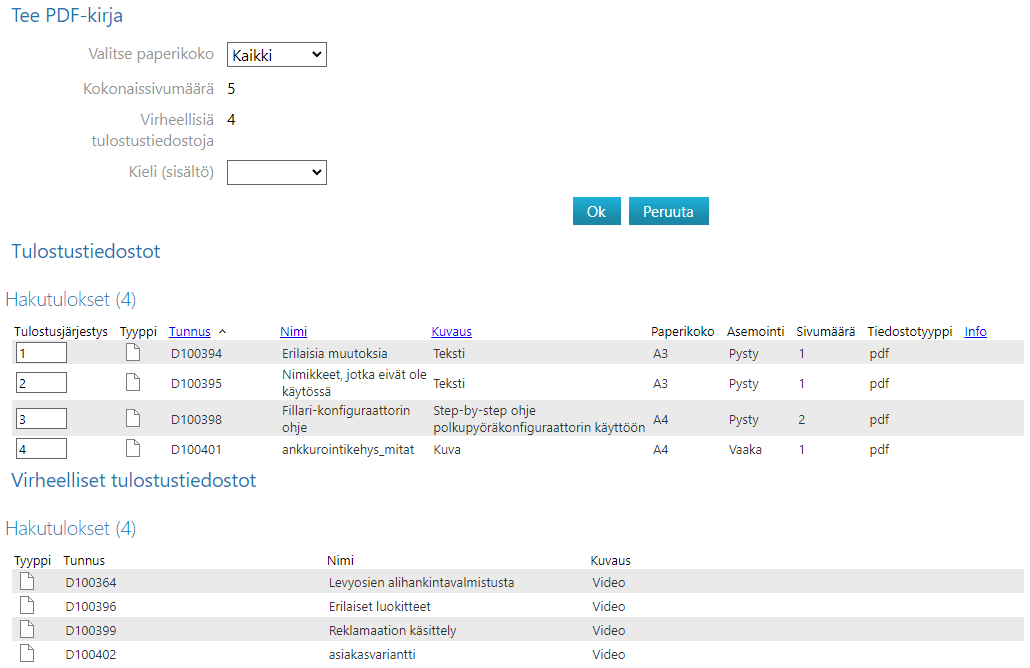1030x668 pixels.
Task: Click the Info column header link
Action: [975, 331]
